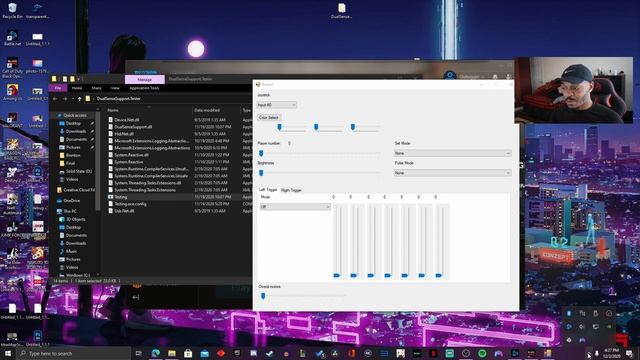
Task: Select Solid State (D:) in Explorer sidebar
Action: 79,171
